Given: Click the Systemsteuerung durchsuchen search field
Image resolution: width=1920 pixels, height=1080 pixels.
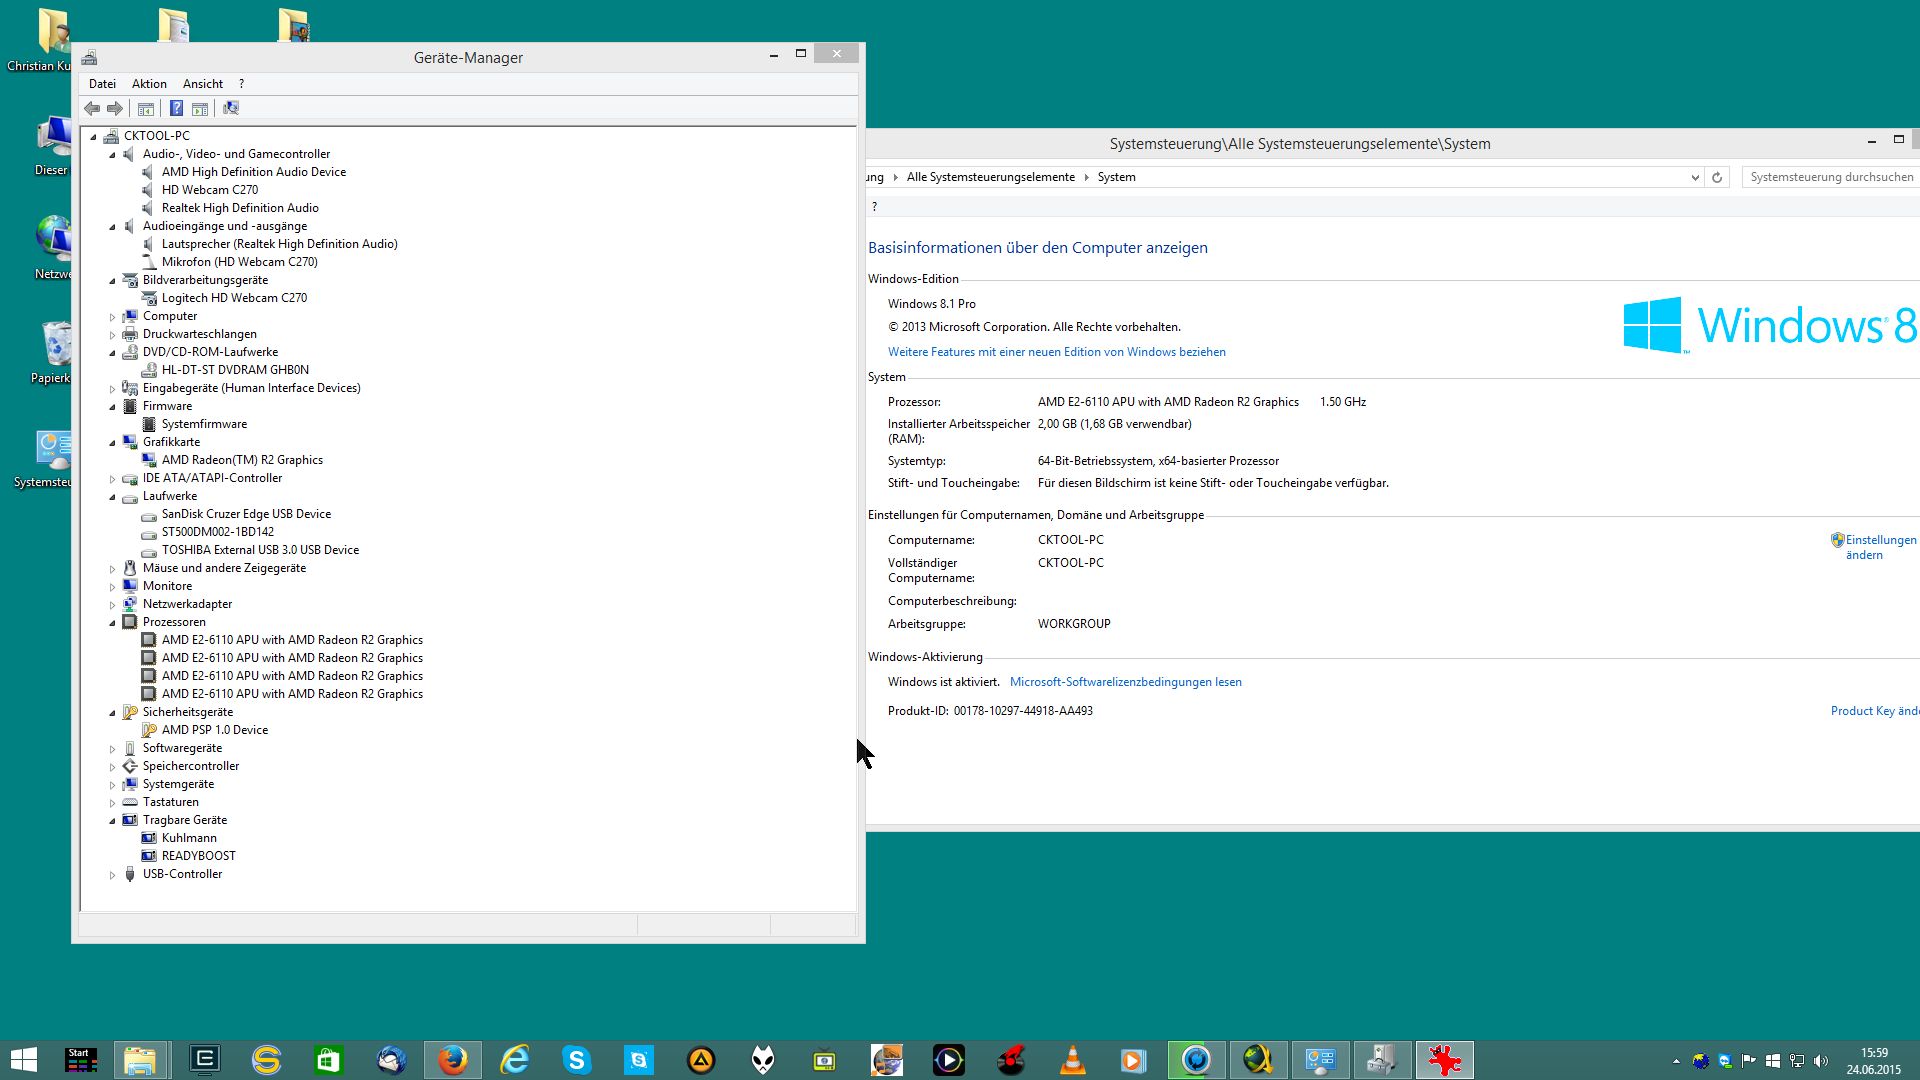Looking at the screenshot, I should (x=1830, y=177).
